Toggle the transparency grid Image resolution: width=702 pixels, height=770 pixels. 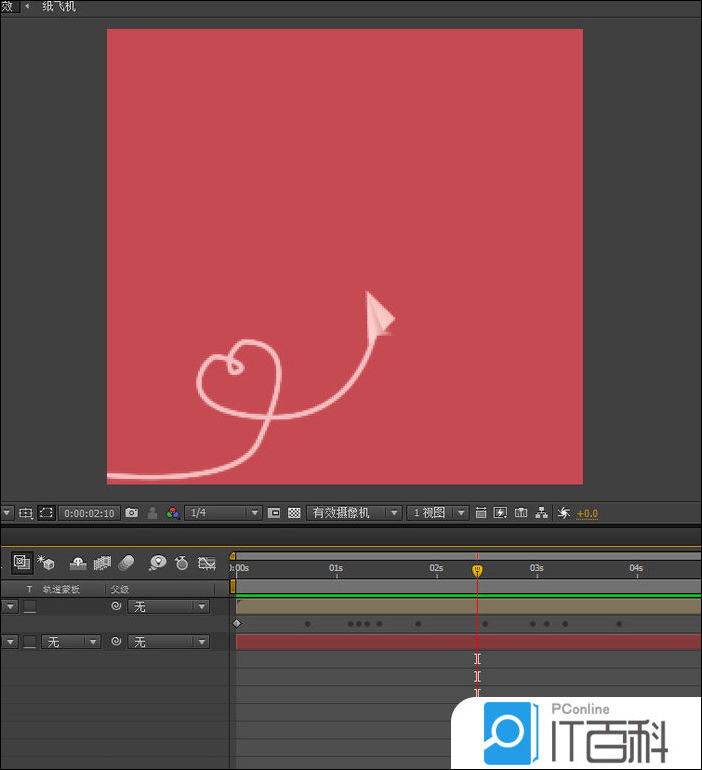294,513
